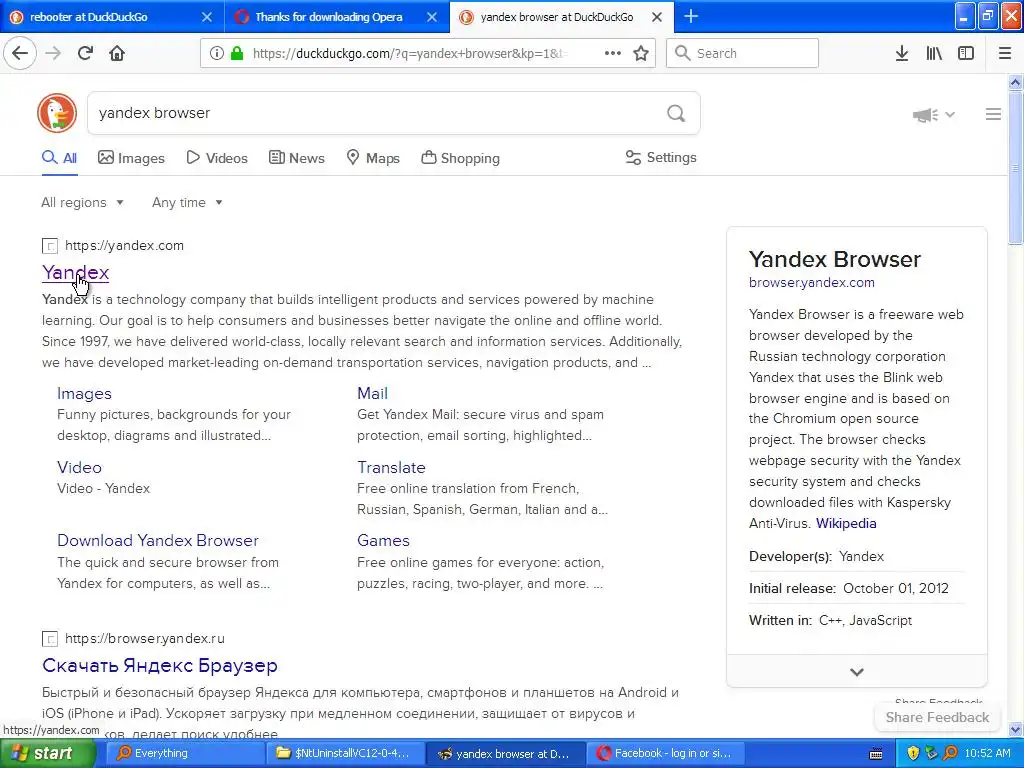This screenshot has height=768, width=1024.
Task: Click the keyboard icon in taskbar
Action: point(876,754)
